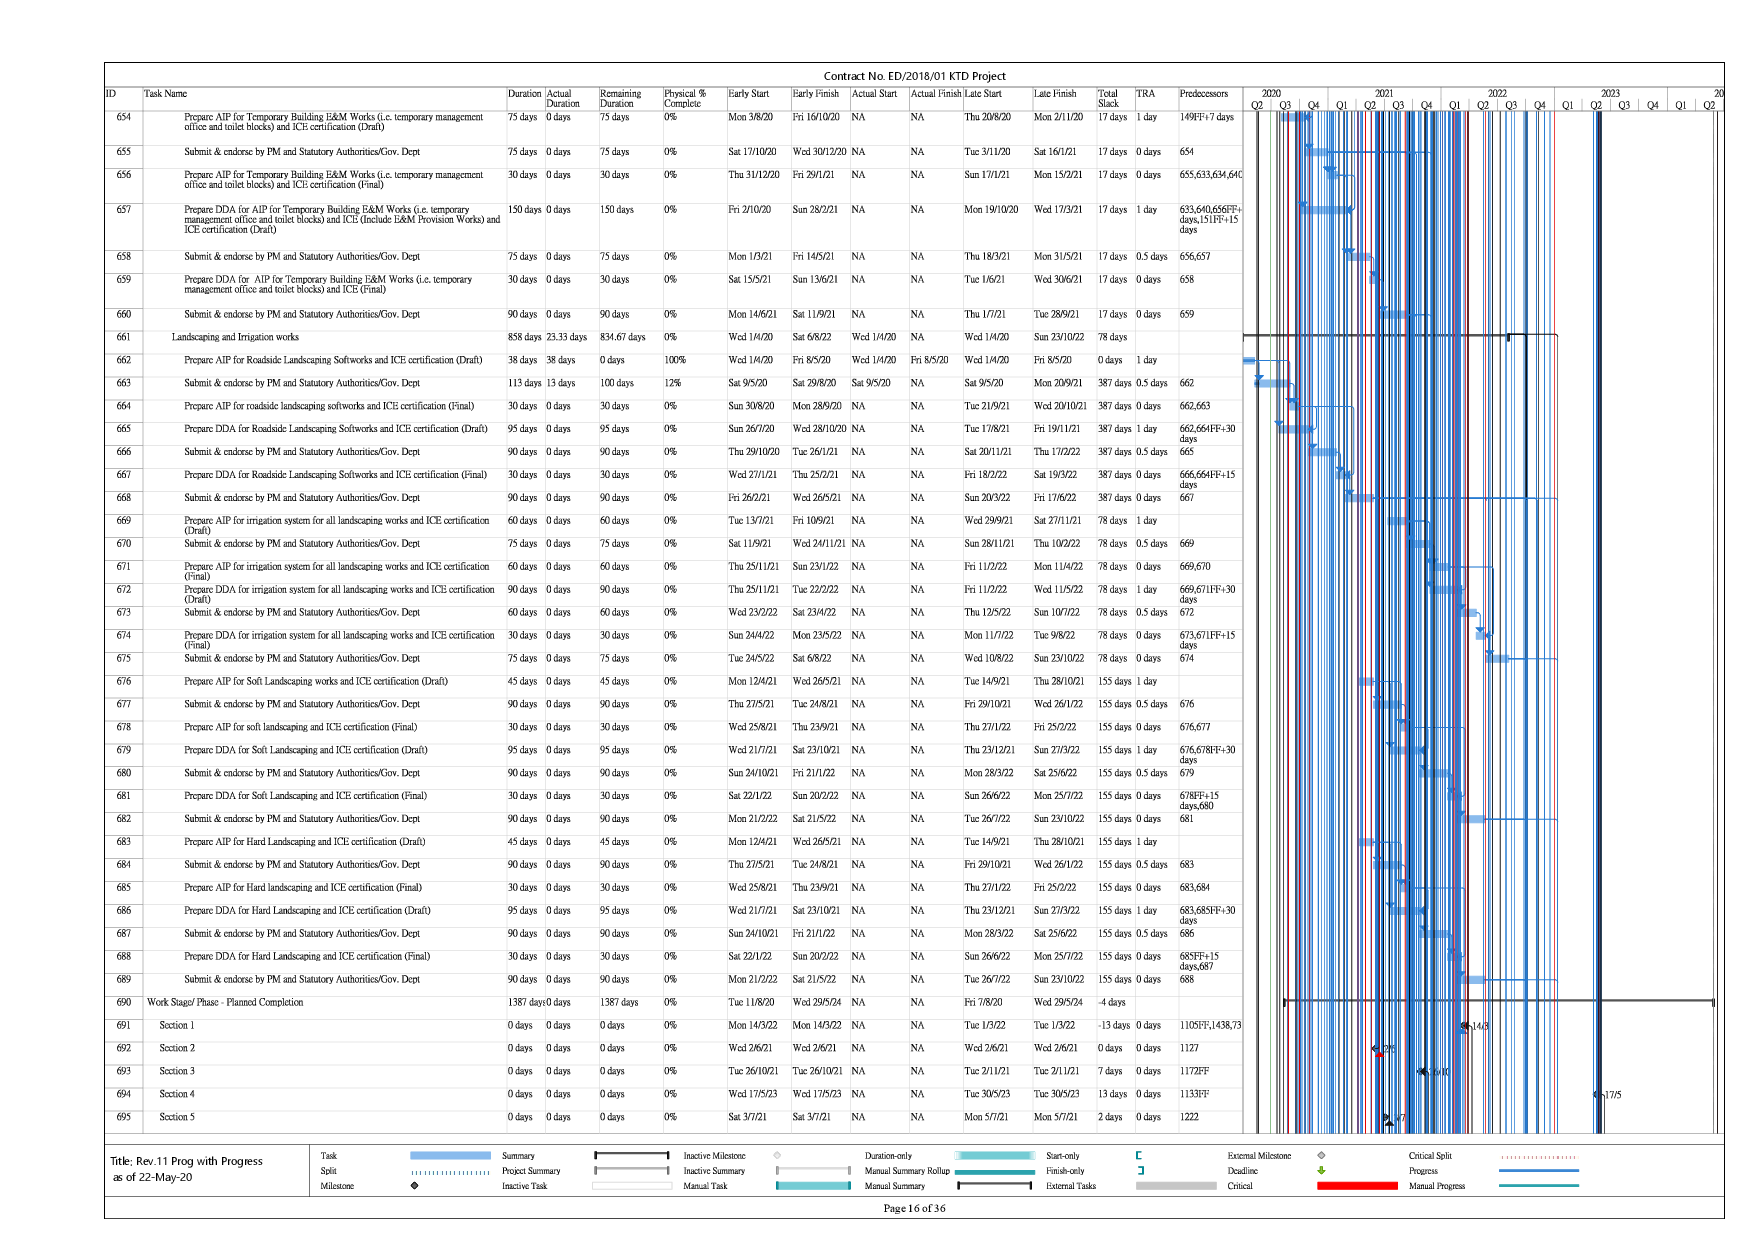Click the Task Name column header
The image size is (1754, 1240).
pos(166,94)
